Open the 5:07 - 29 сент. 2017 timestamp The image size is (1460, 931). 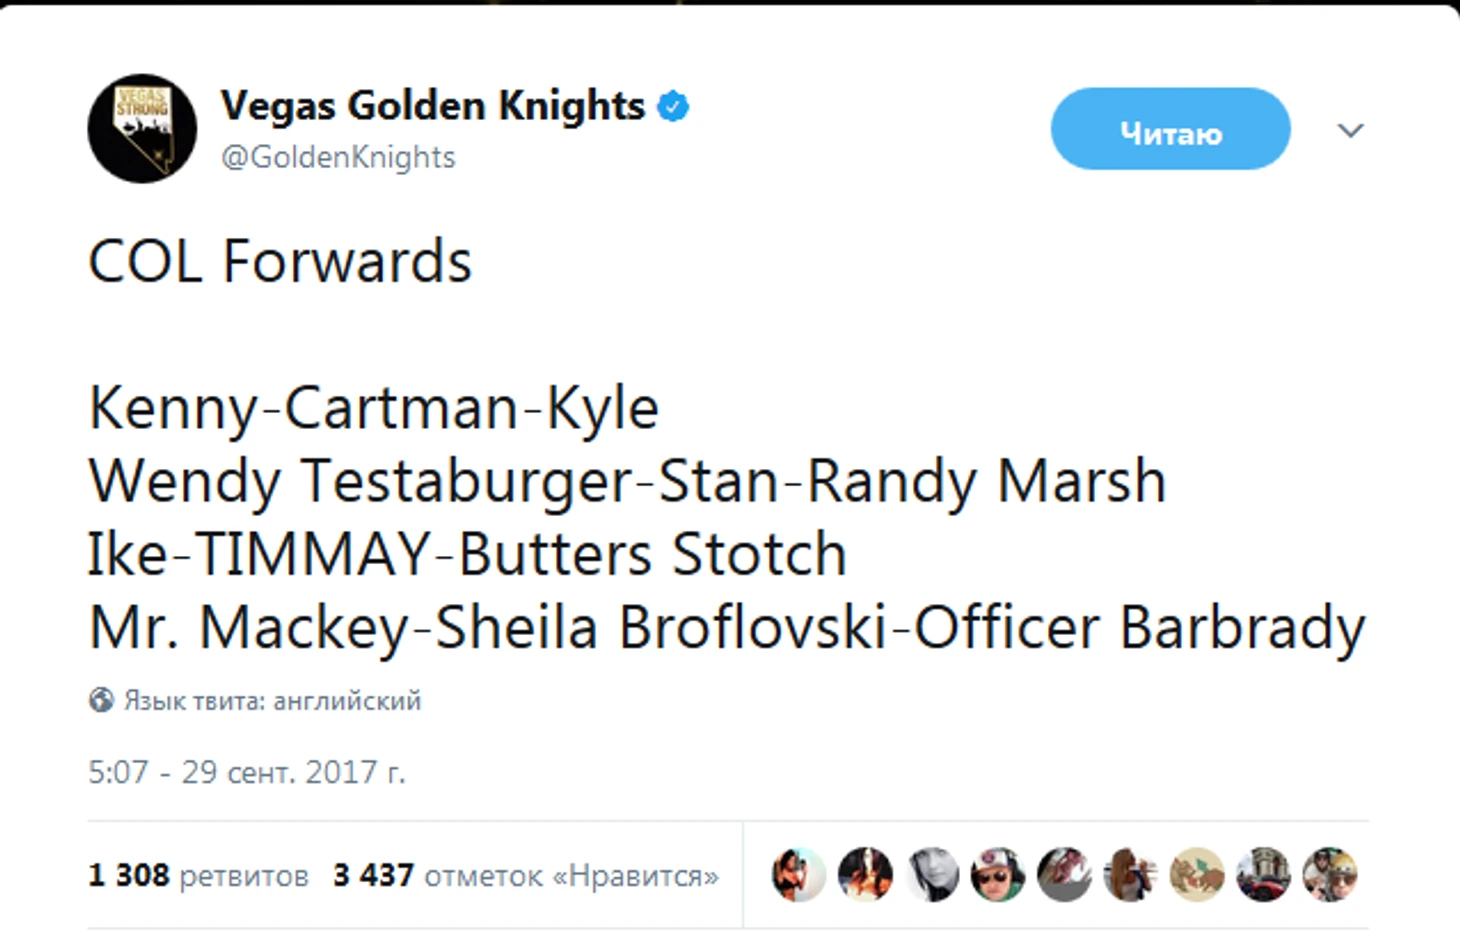247,772
